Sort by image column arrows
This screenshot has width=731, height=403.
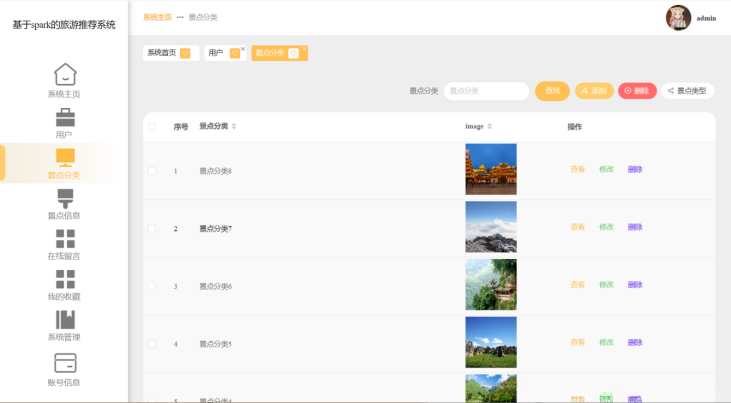click(490, 126)
